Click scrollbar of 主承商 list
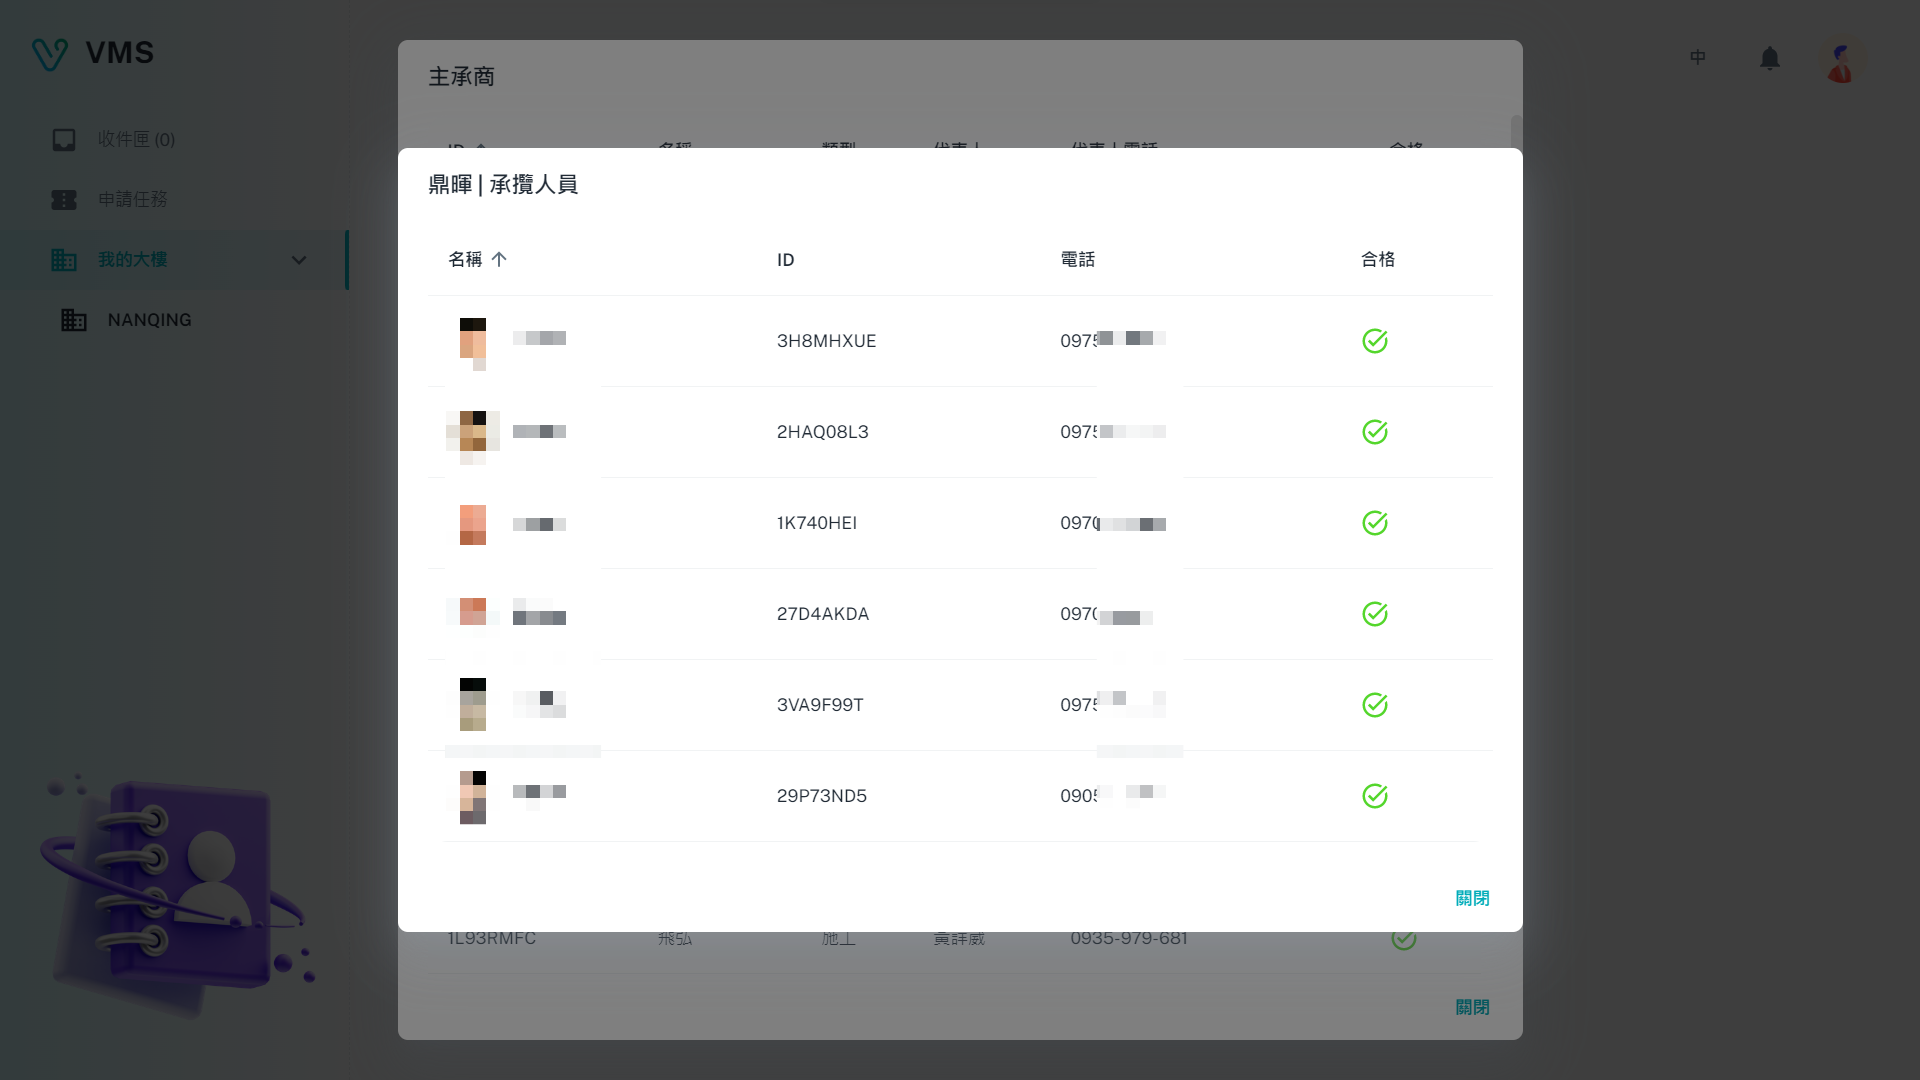Image resolution: width=1920 pixels, height=1080 pixels. [x=1516, y=131]
